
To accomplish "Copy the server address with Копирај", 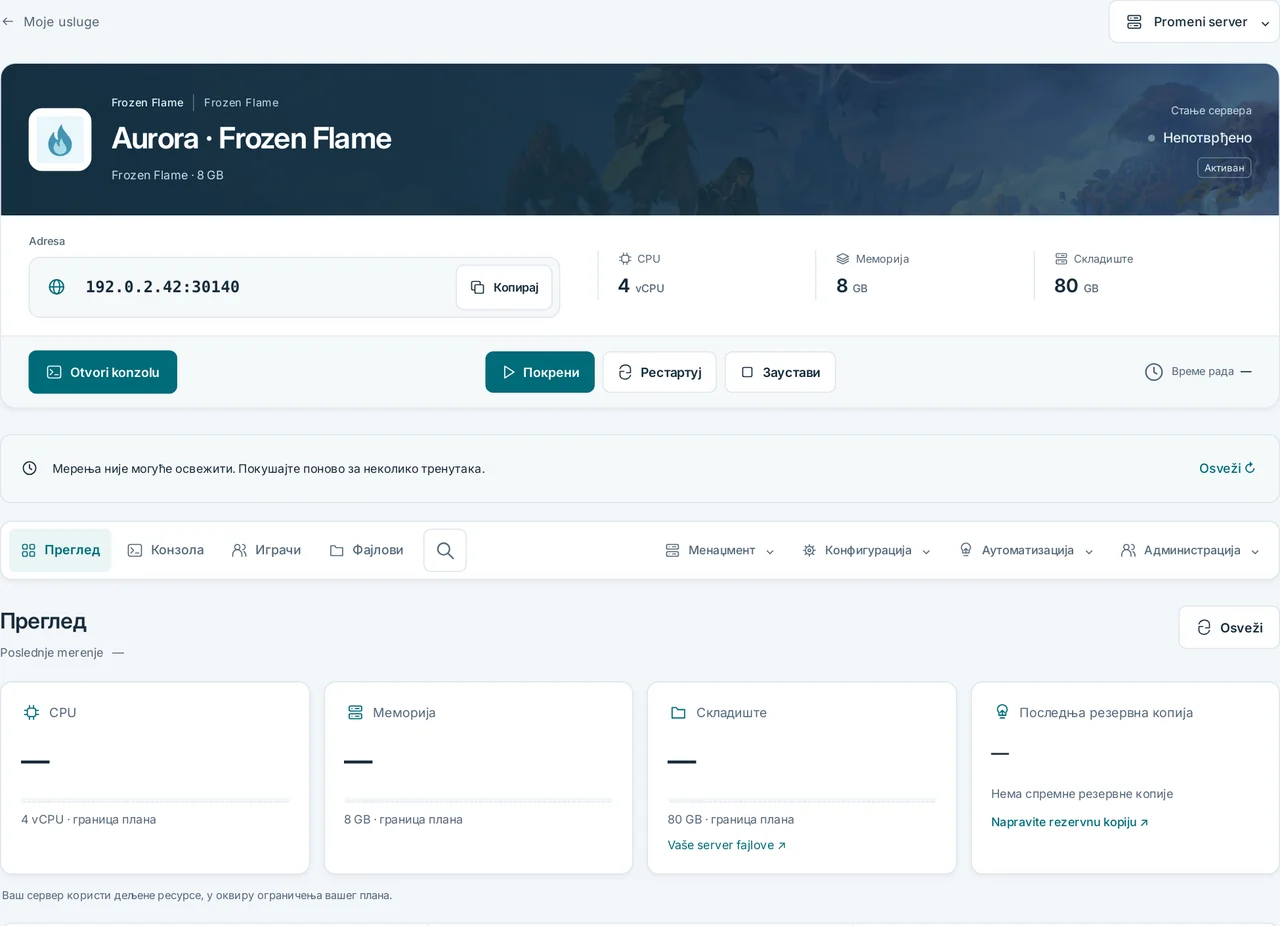I will (504, 287).
